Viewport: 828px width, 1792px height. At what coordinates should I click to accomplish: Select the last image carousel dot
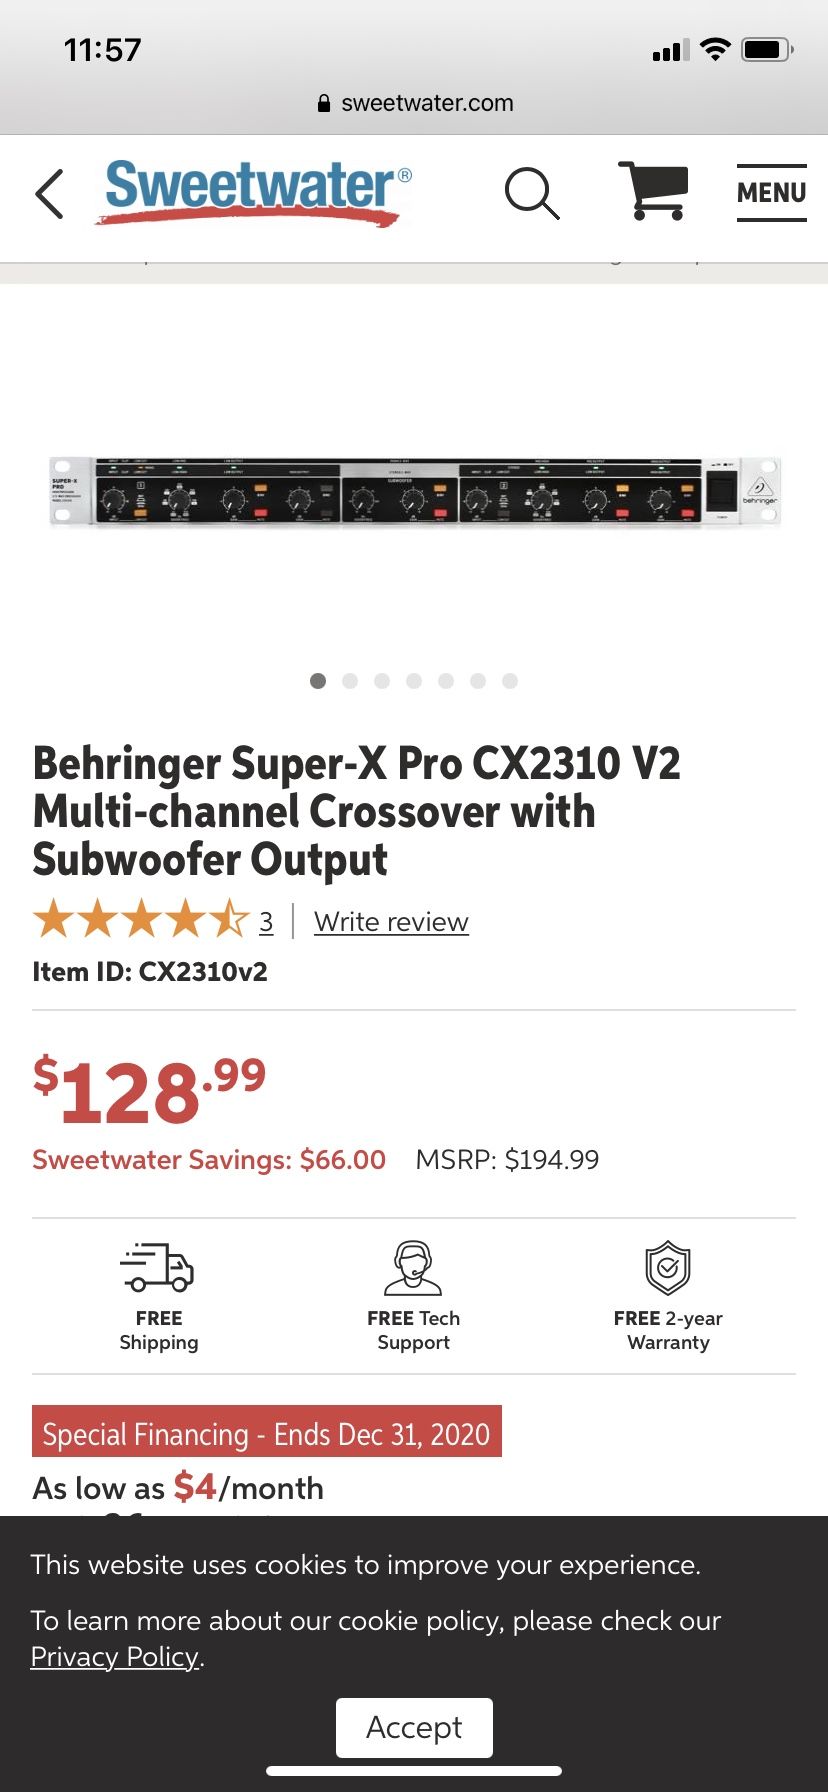pos(510,681)
